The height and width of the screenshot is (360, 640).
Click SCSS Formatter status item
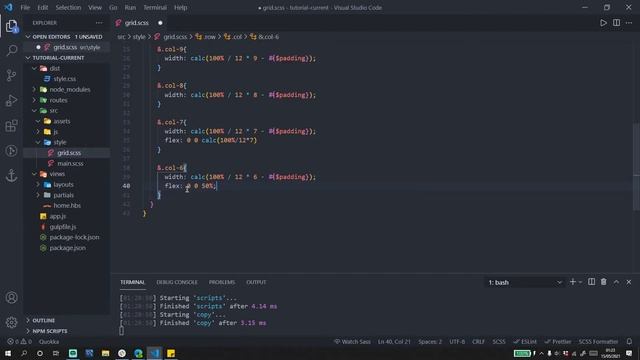598,342
